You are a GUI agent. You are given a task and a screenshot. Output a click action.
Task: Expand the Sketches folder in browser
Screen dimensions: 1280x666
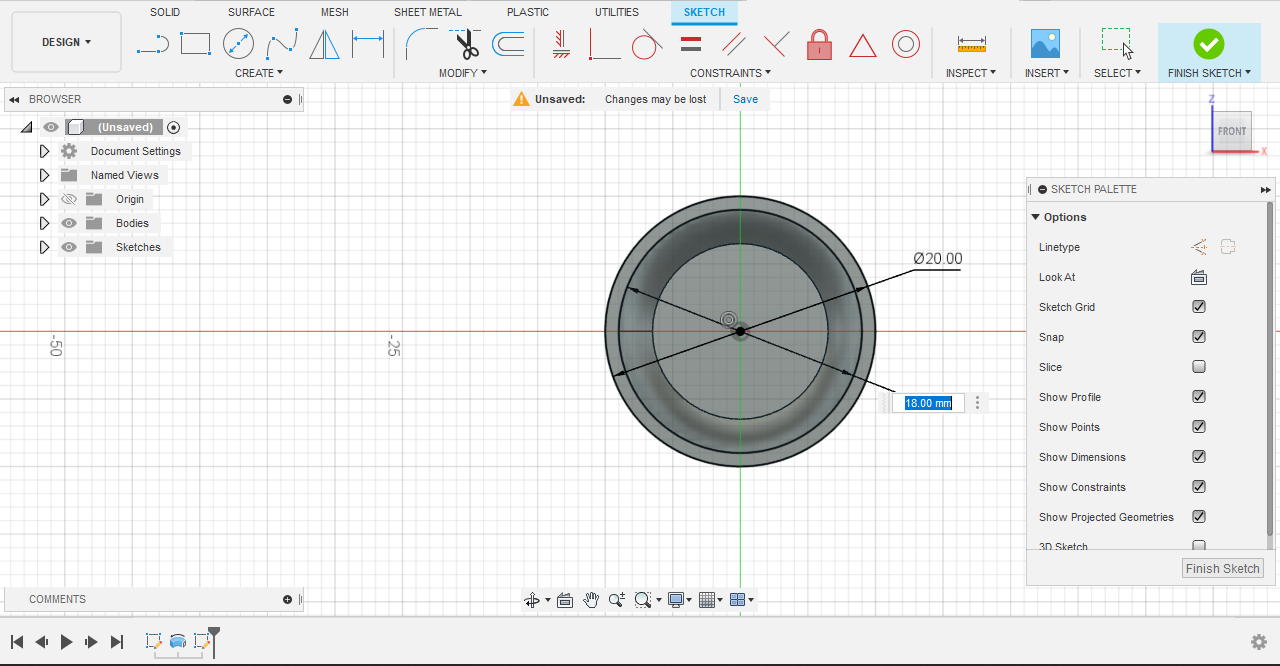click(44, 247)
